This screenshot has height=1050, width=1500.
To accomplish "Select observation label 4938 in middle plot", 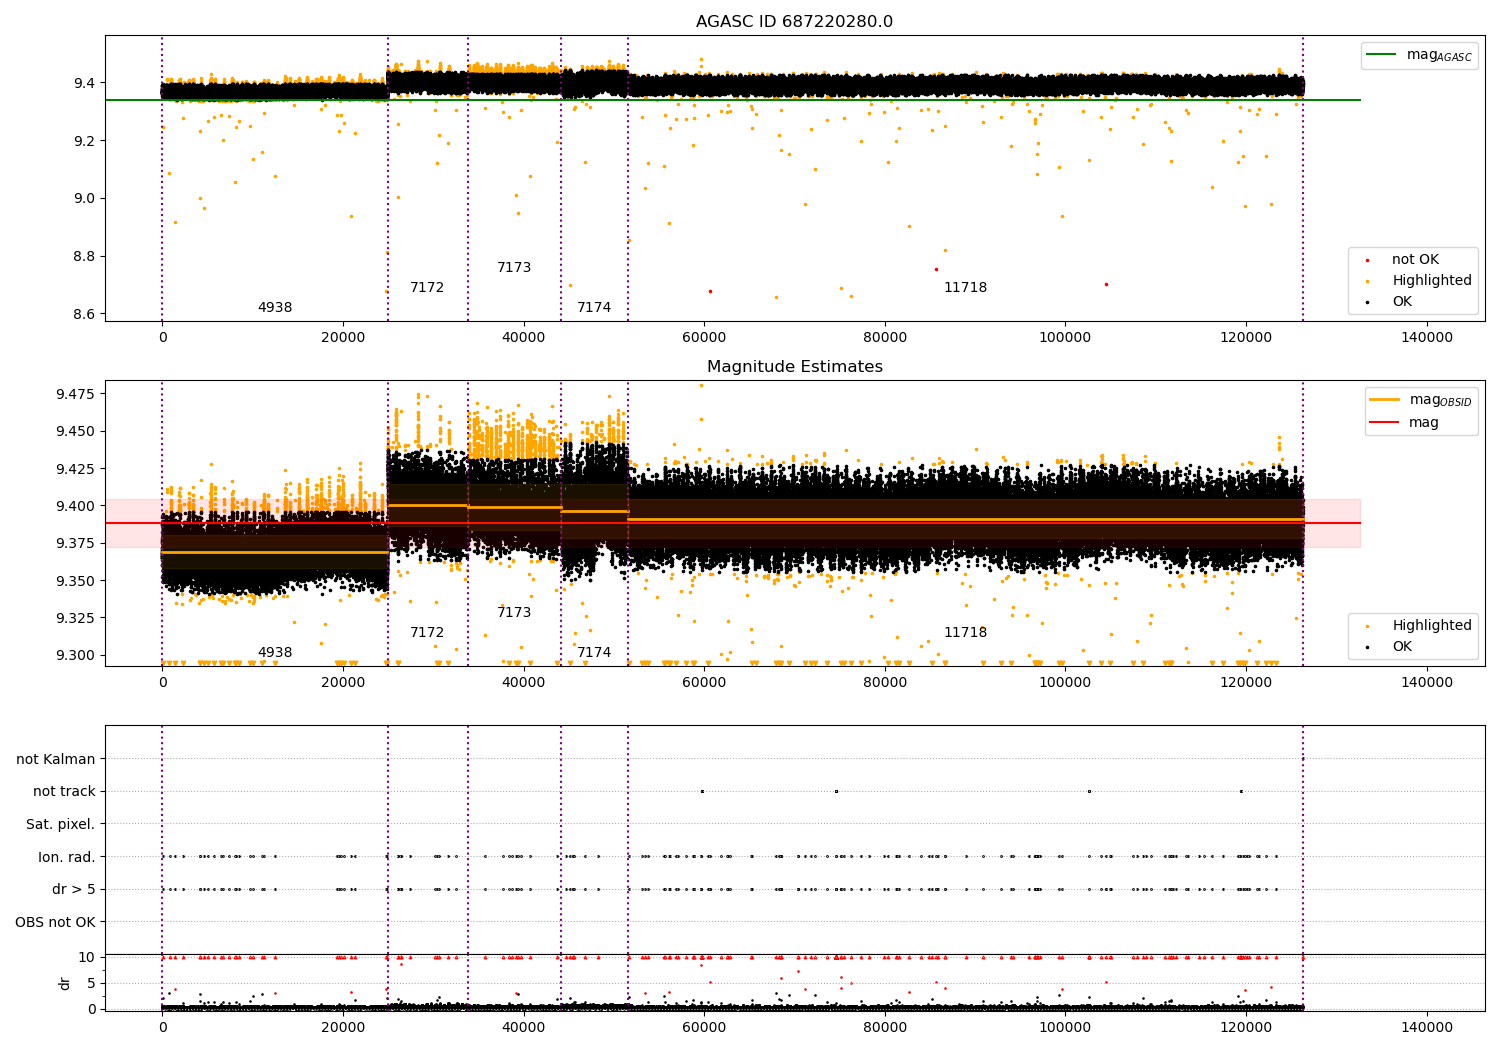I will coord(275,653).
